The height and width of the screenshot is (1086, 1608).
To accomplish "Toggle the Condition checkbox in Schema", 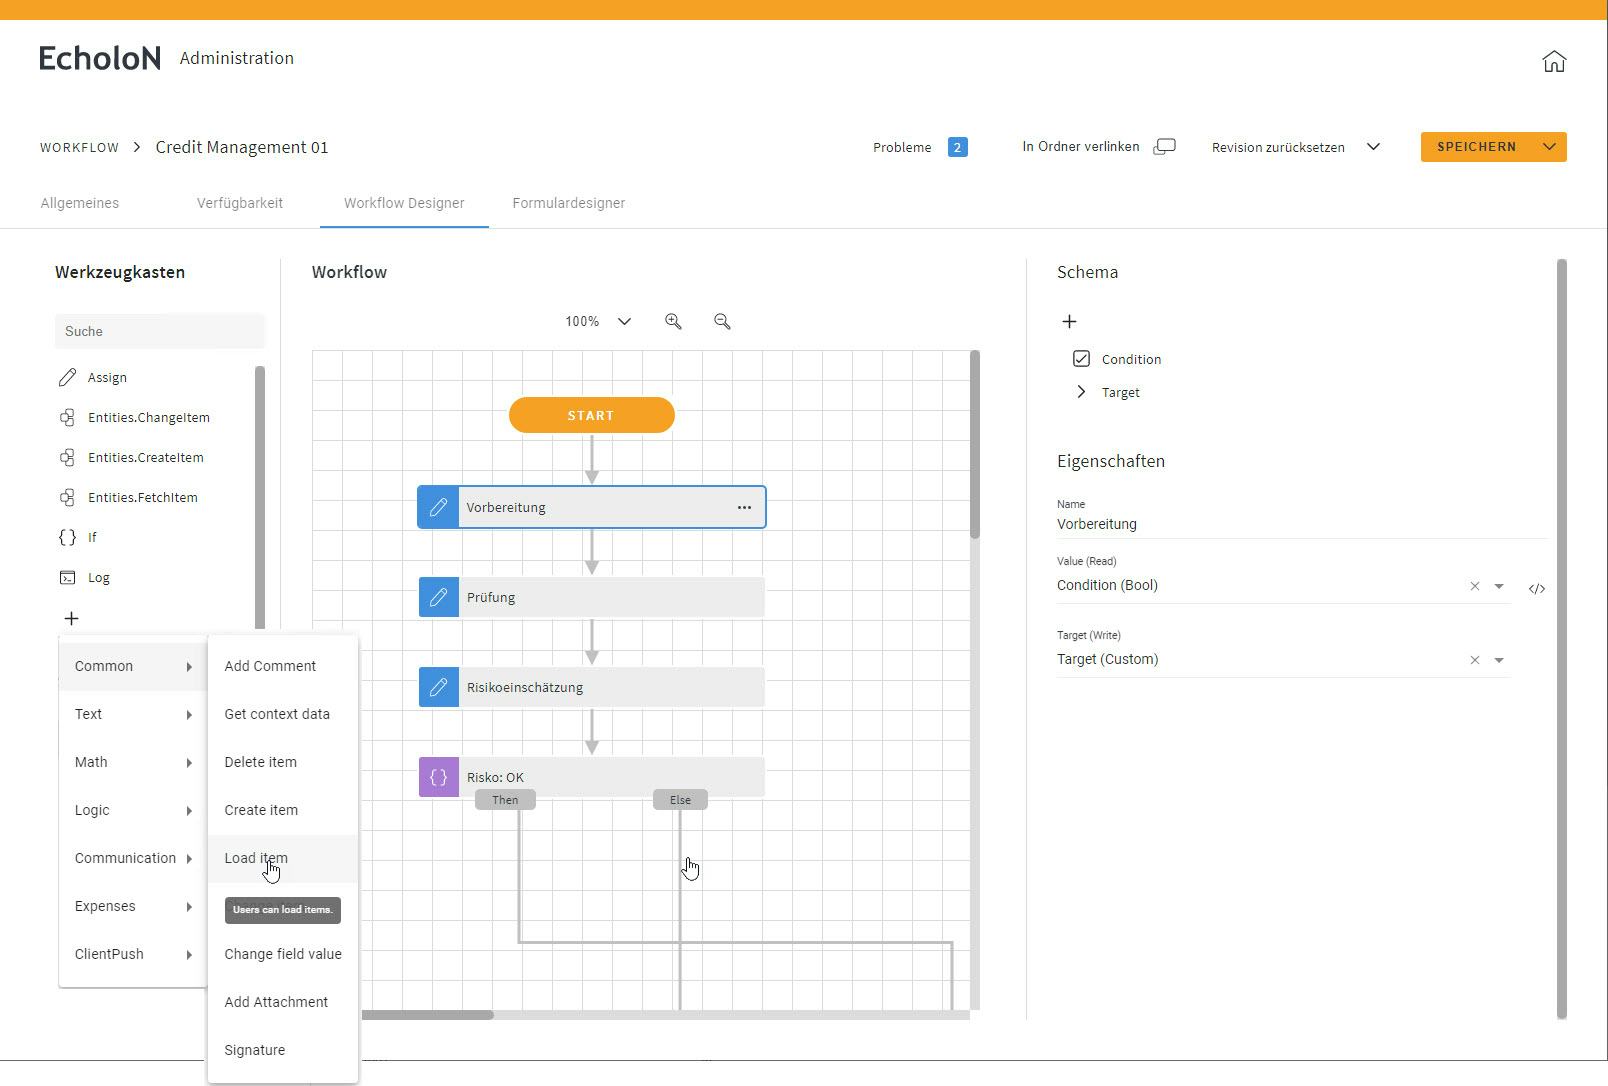I will click(1081, 358).
